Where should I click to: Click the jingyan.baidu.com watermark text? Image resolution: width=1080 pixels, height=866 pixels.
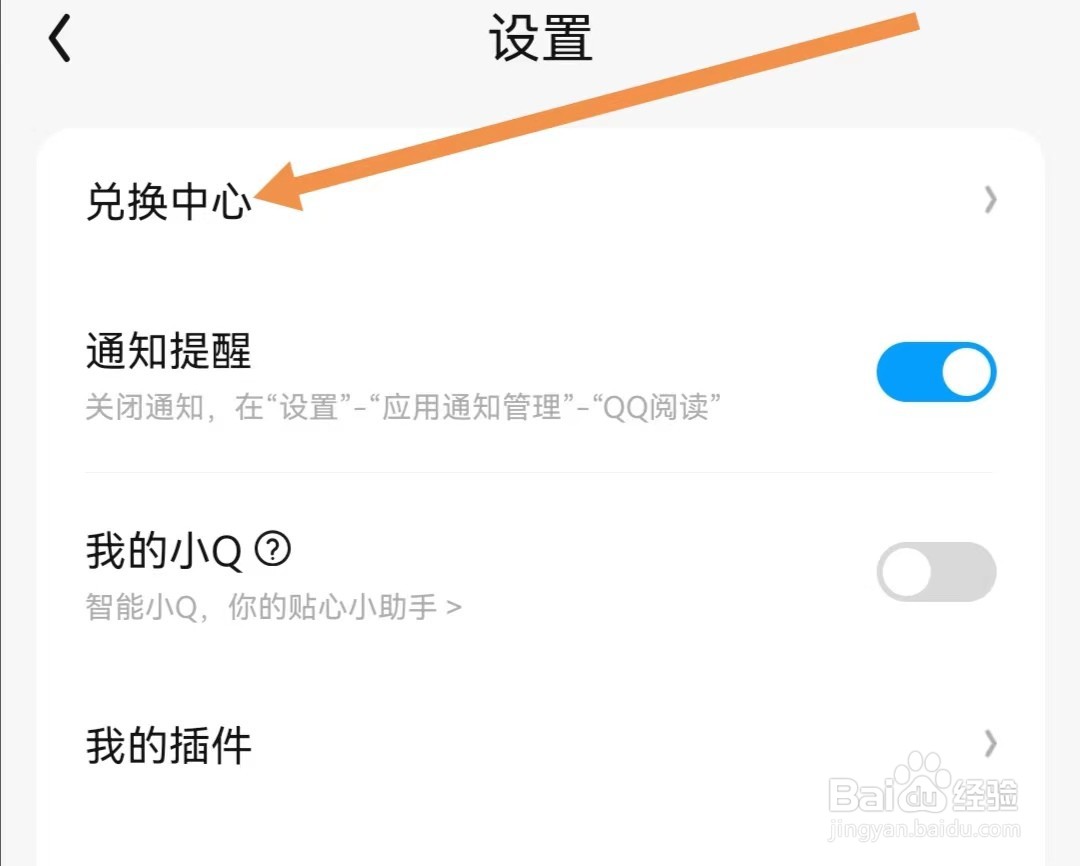tap(923, 829)
